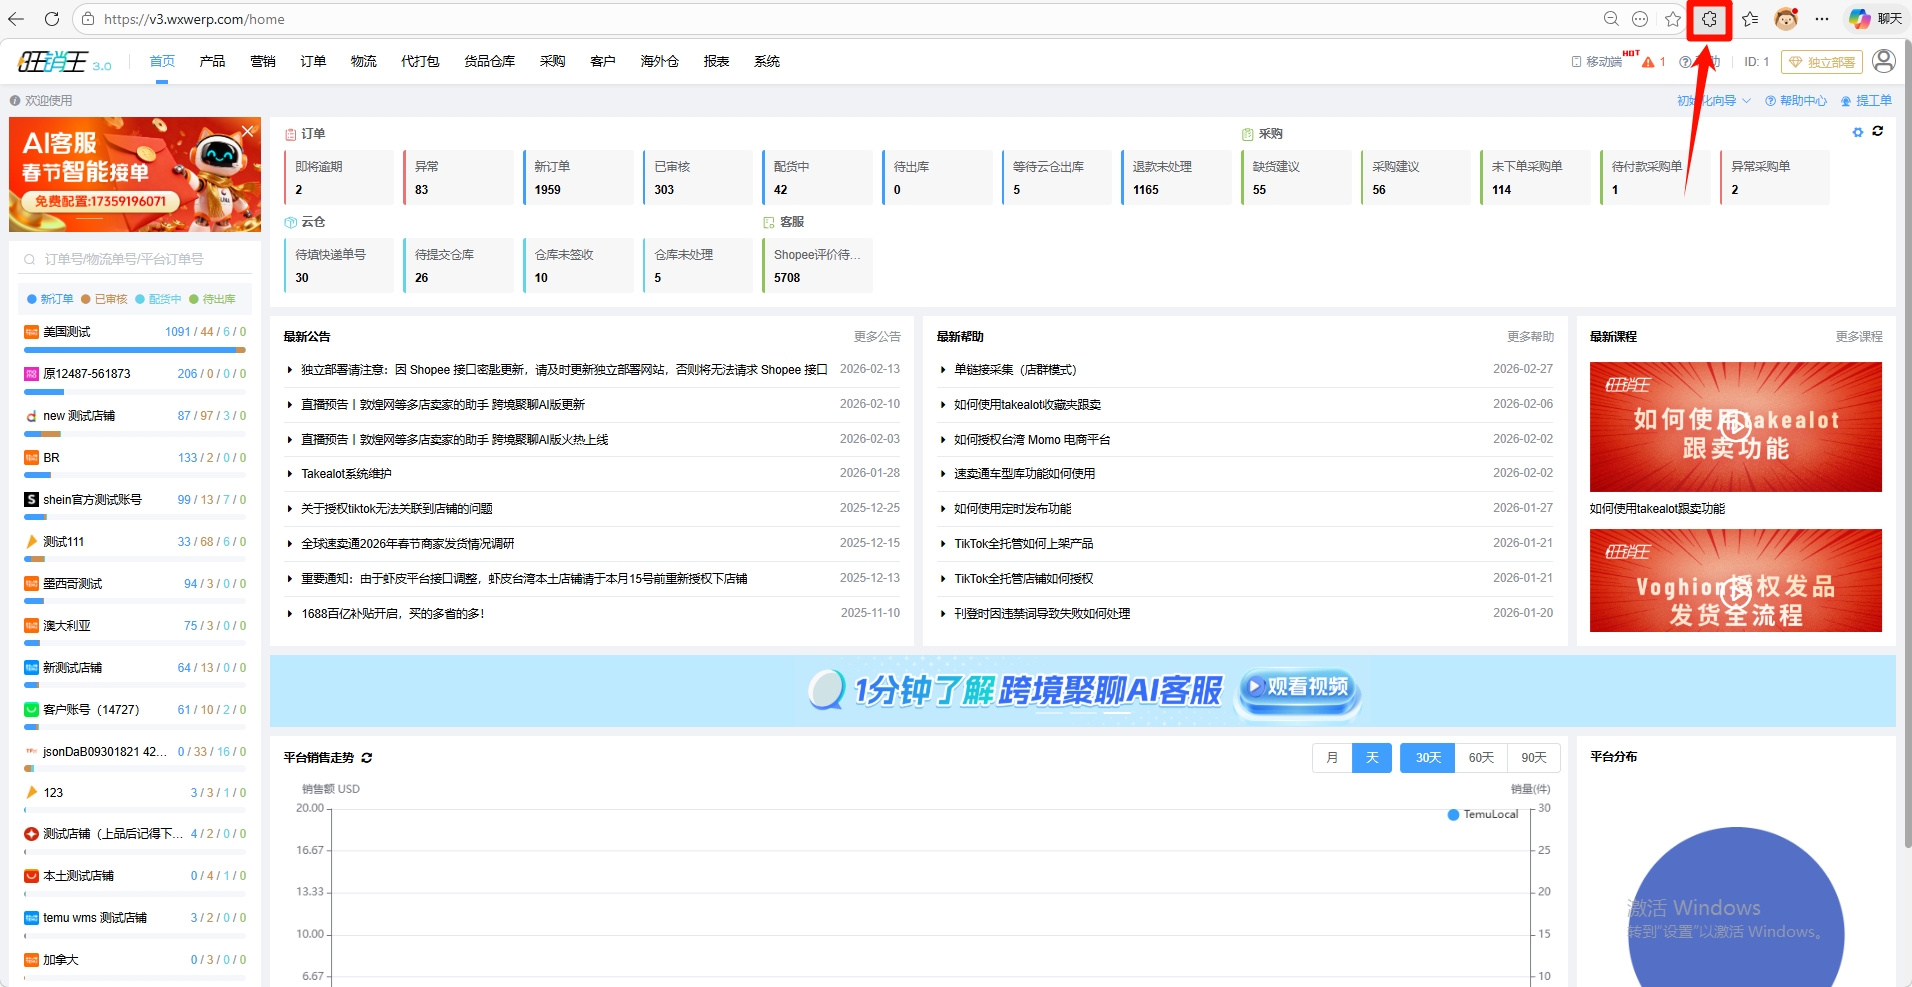
Task: Refresh the 平台销售走势 chart
Action: coord(367,758)
